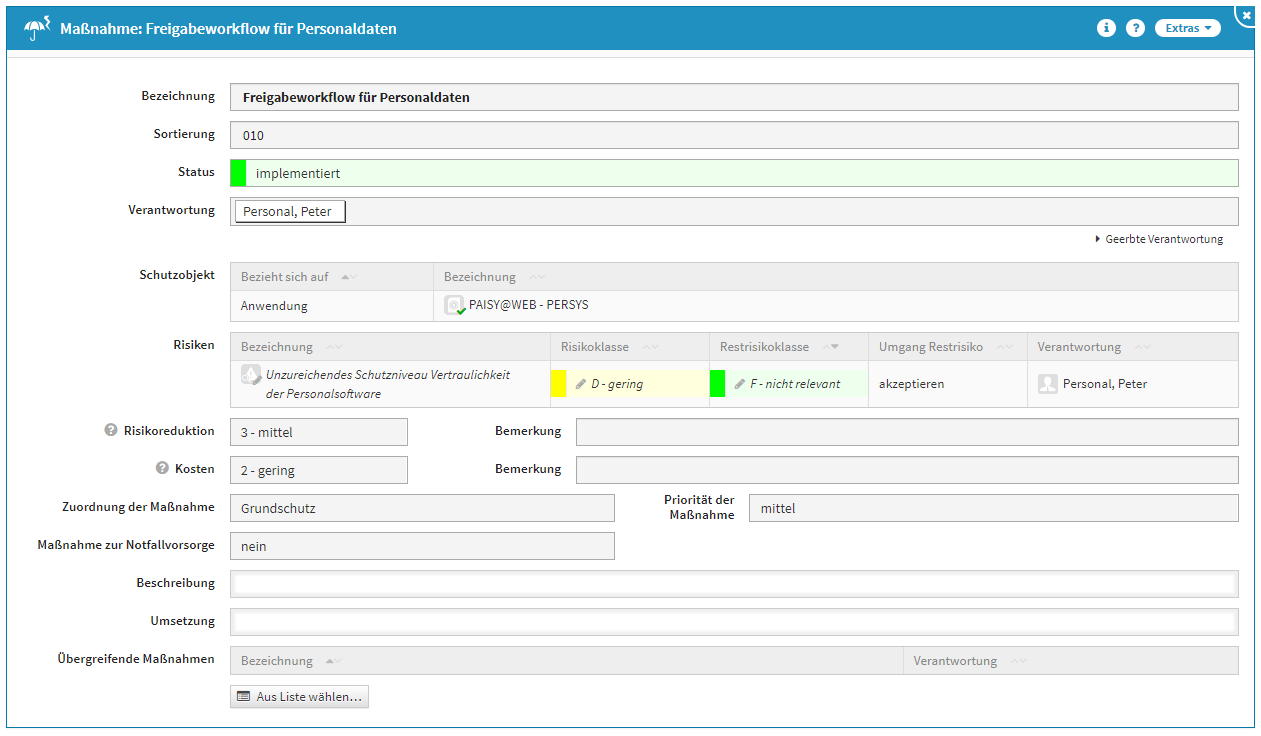Click the pencil icon next to F - nicht relevant
The width and height of the screenshot is (1261, 736).
click(x=740, y=384)
